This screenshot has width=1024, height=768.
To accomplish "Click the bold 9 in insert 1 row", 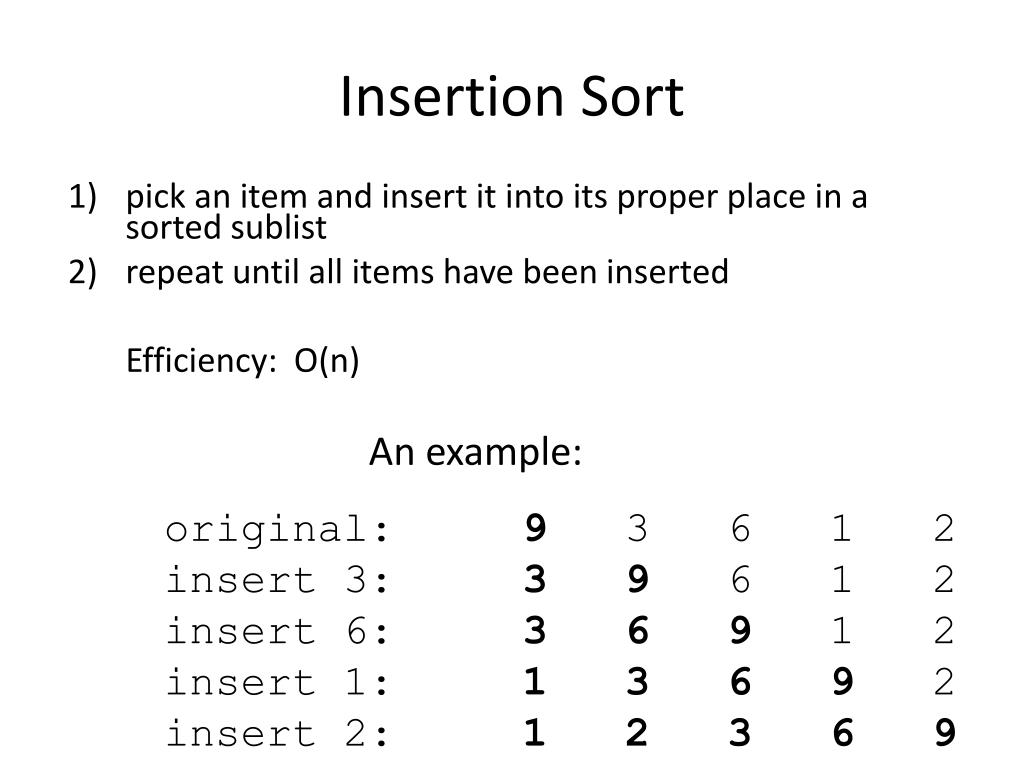I will point(842,682).
